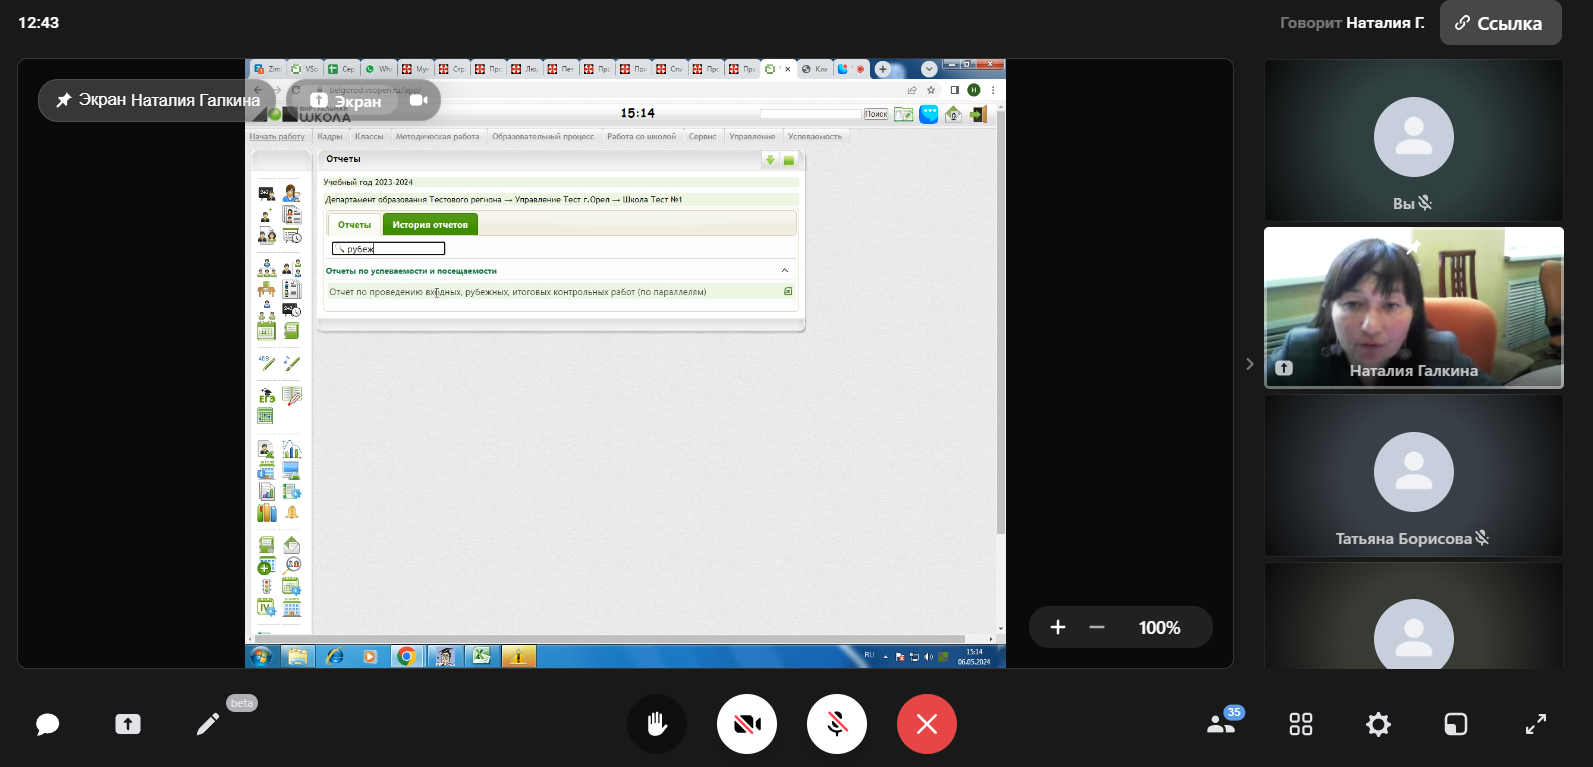Open meeting settings gear

[1378, 724]
